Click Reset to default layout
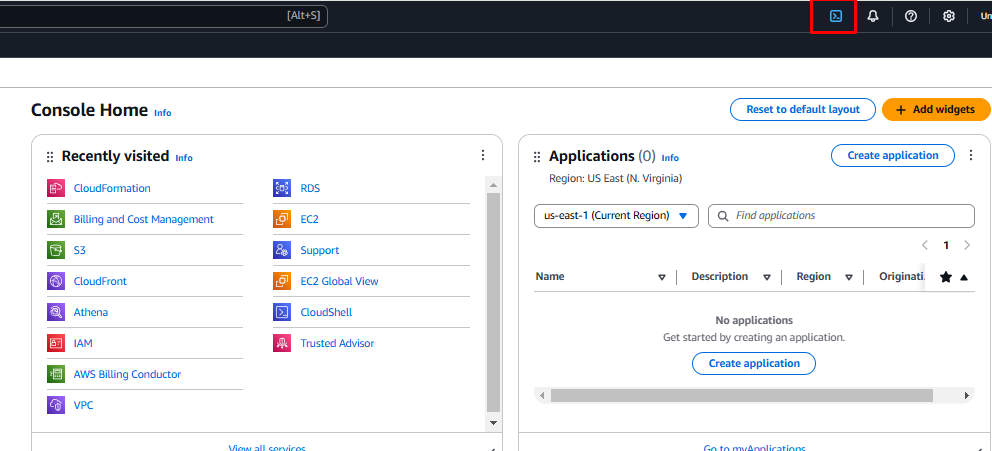Viewport: 992px width, 451px height. (x=803, y=109)
